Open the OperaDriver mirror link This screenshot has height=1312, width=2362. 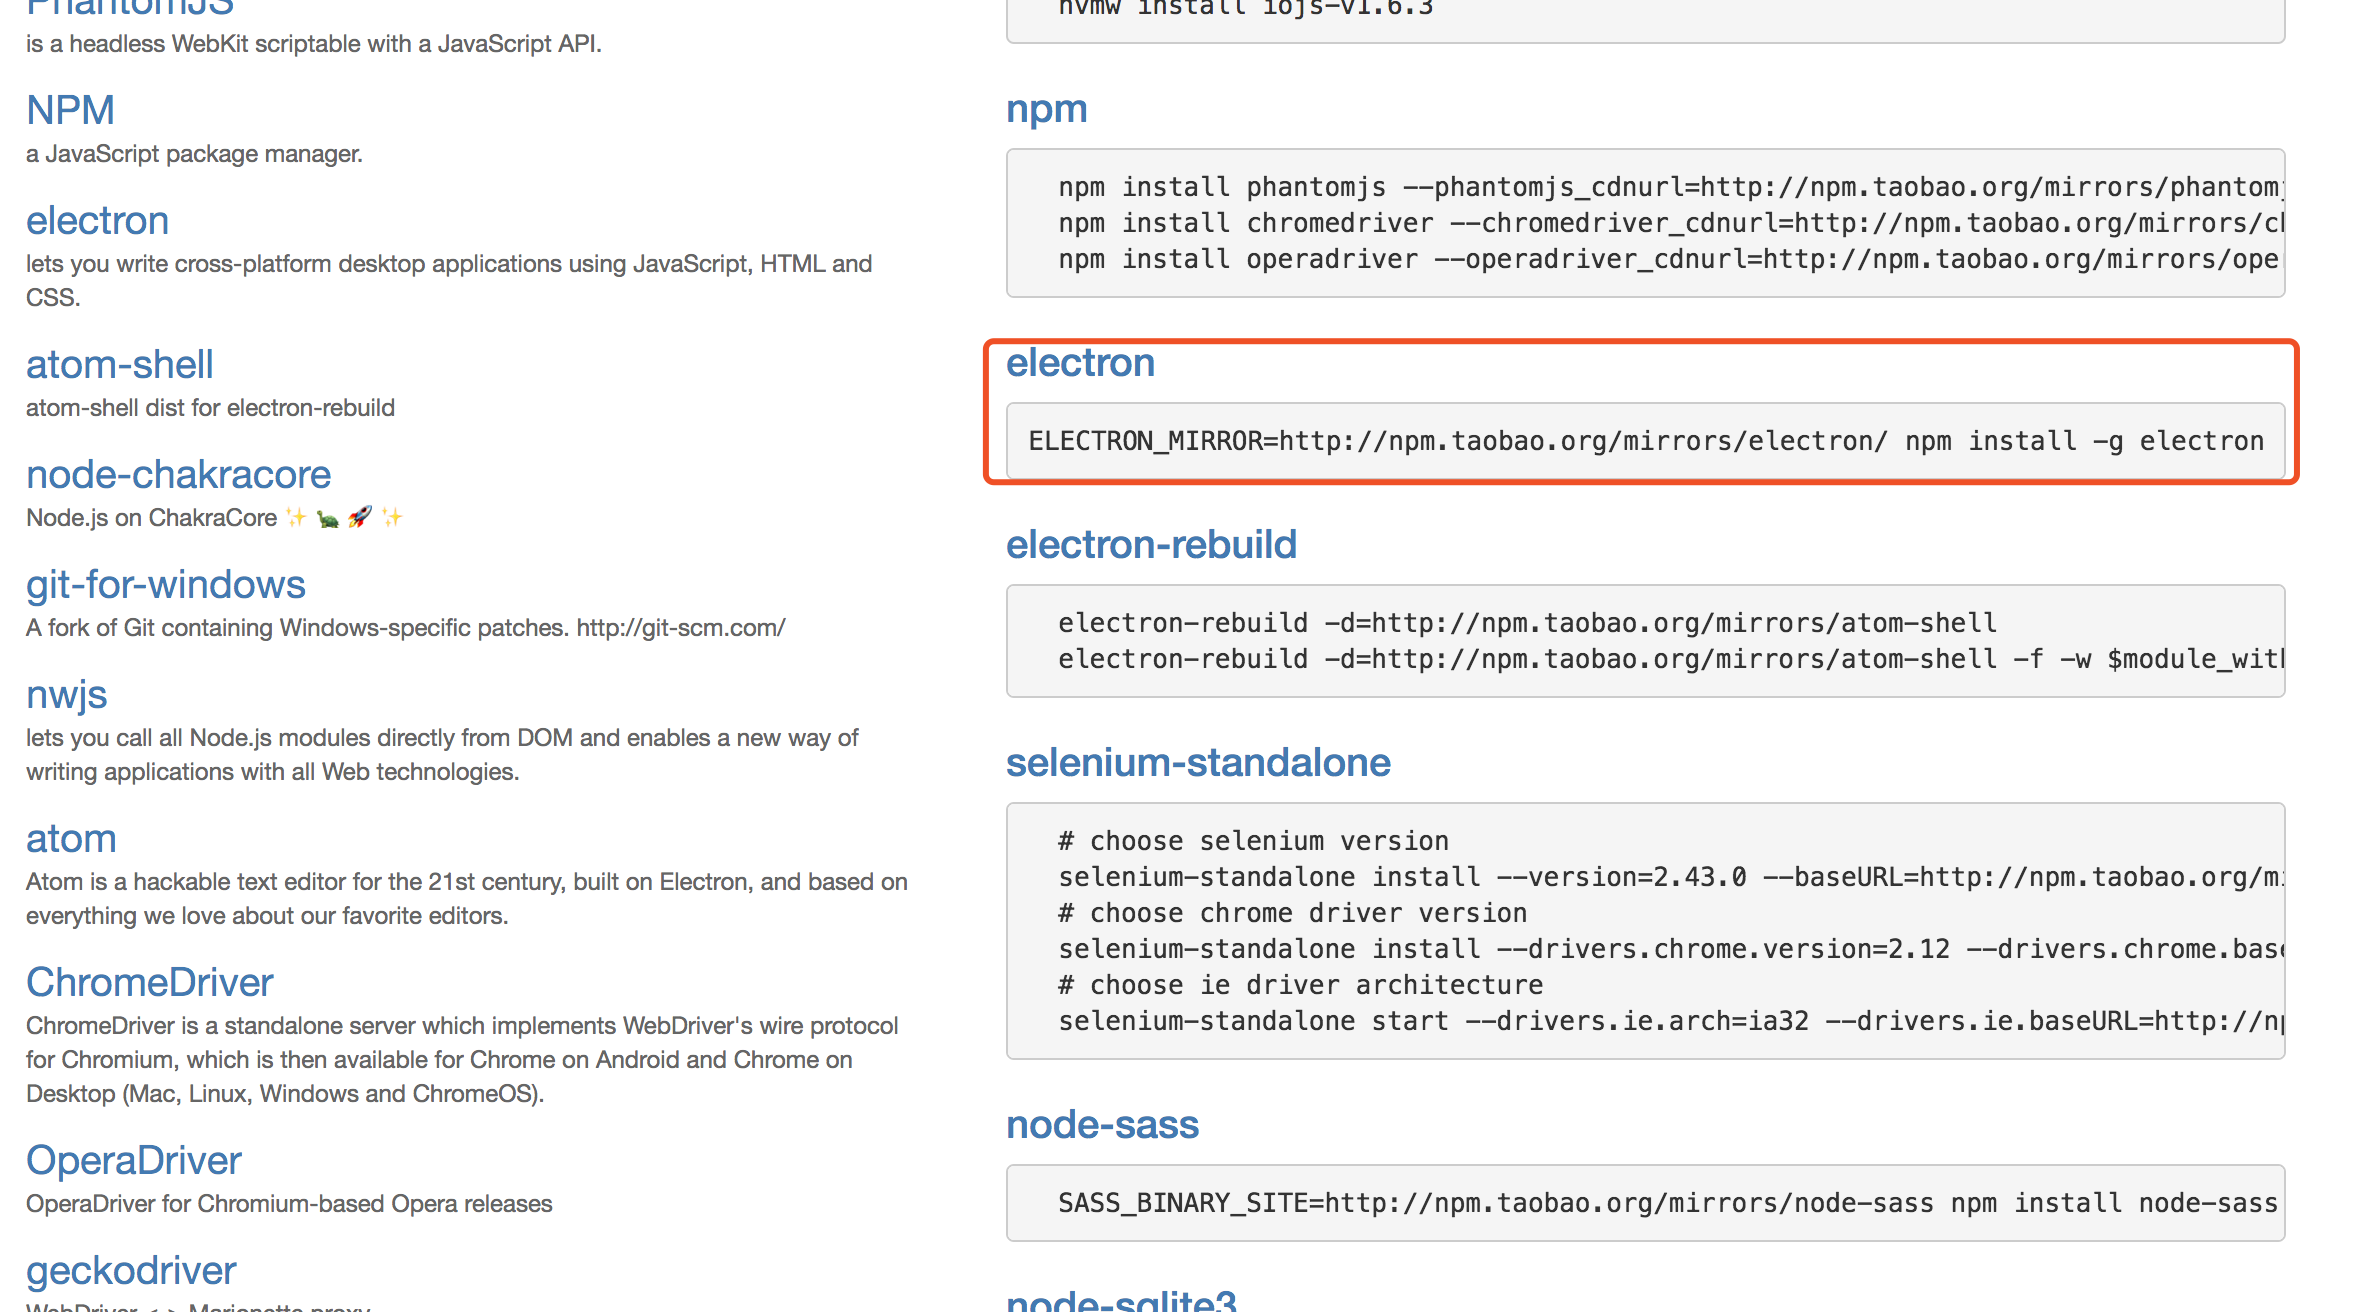pyautogui.click(x=134, y=1160)
